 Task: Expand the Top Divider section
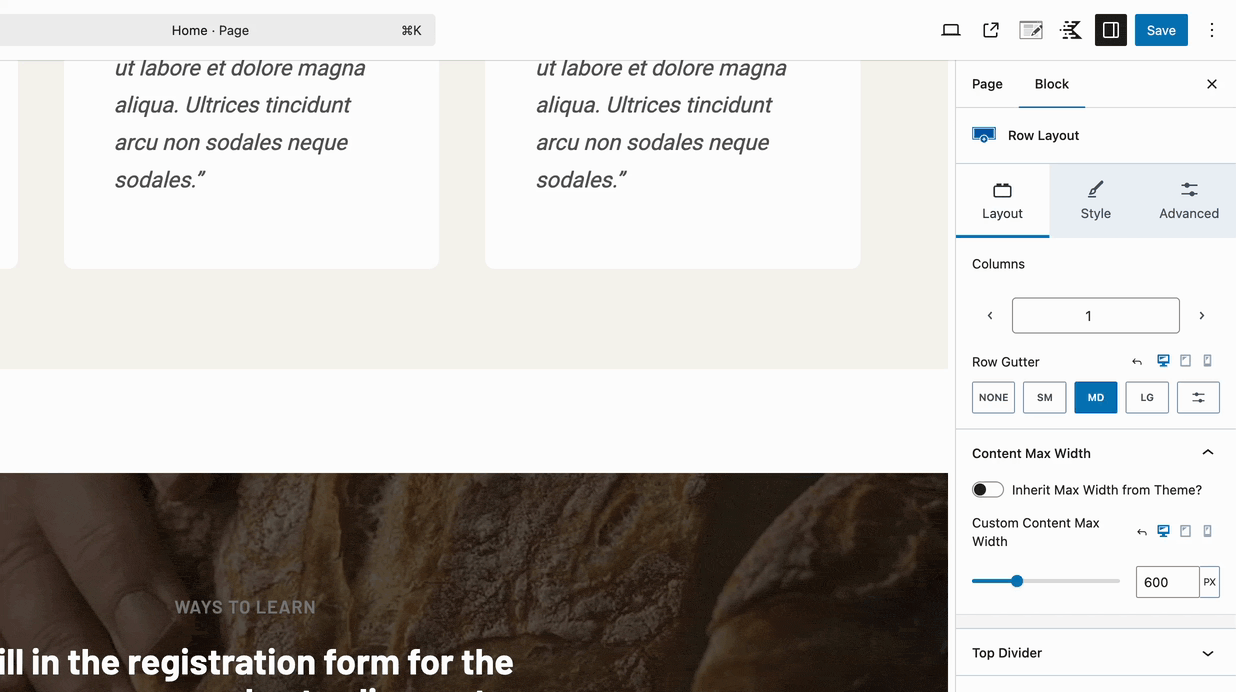1208,653
